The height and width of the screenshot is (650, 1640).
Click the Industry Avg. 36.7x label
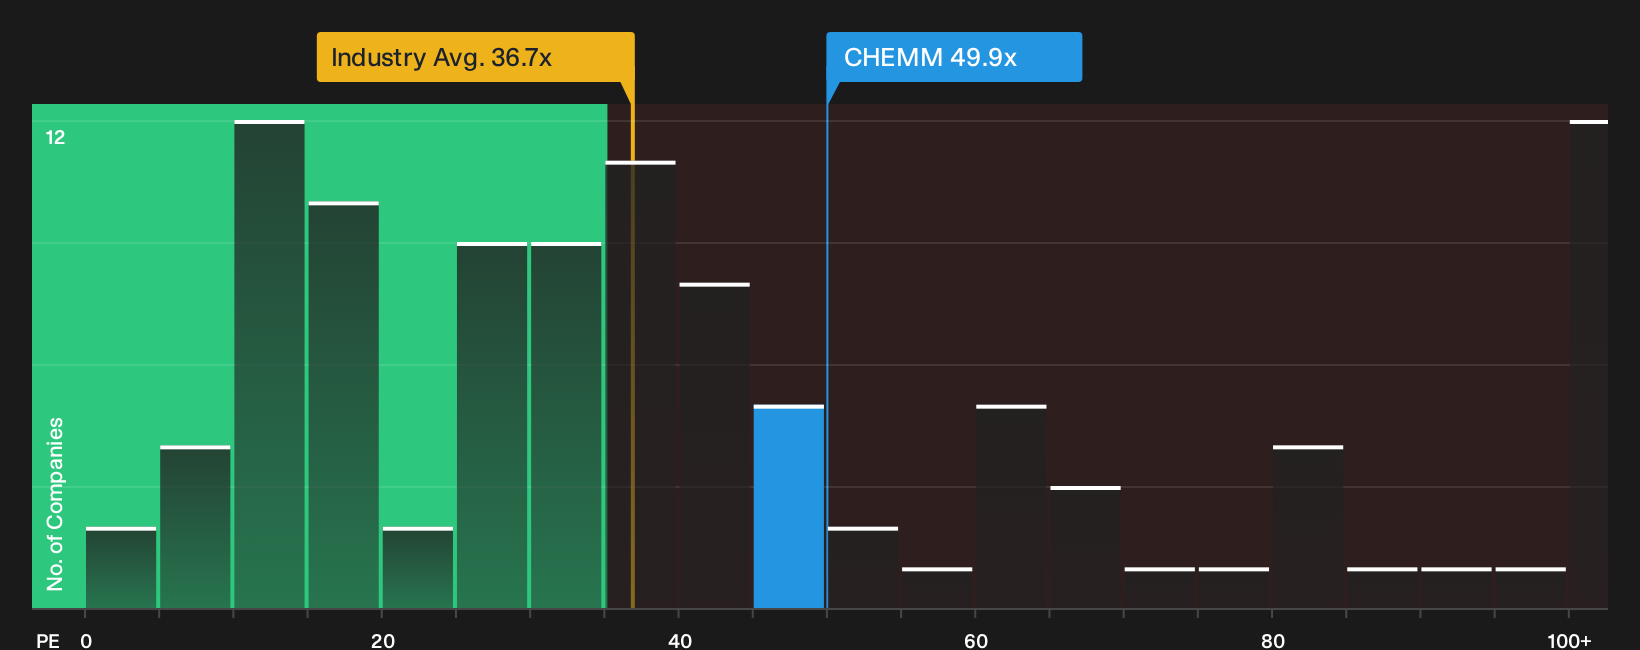[475, 57]
